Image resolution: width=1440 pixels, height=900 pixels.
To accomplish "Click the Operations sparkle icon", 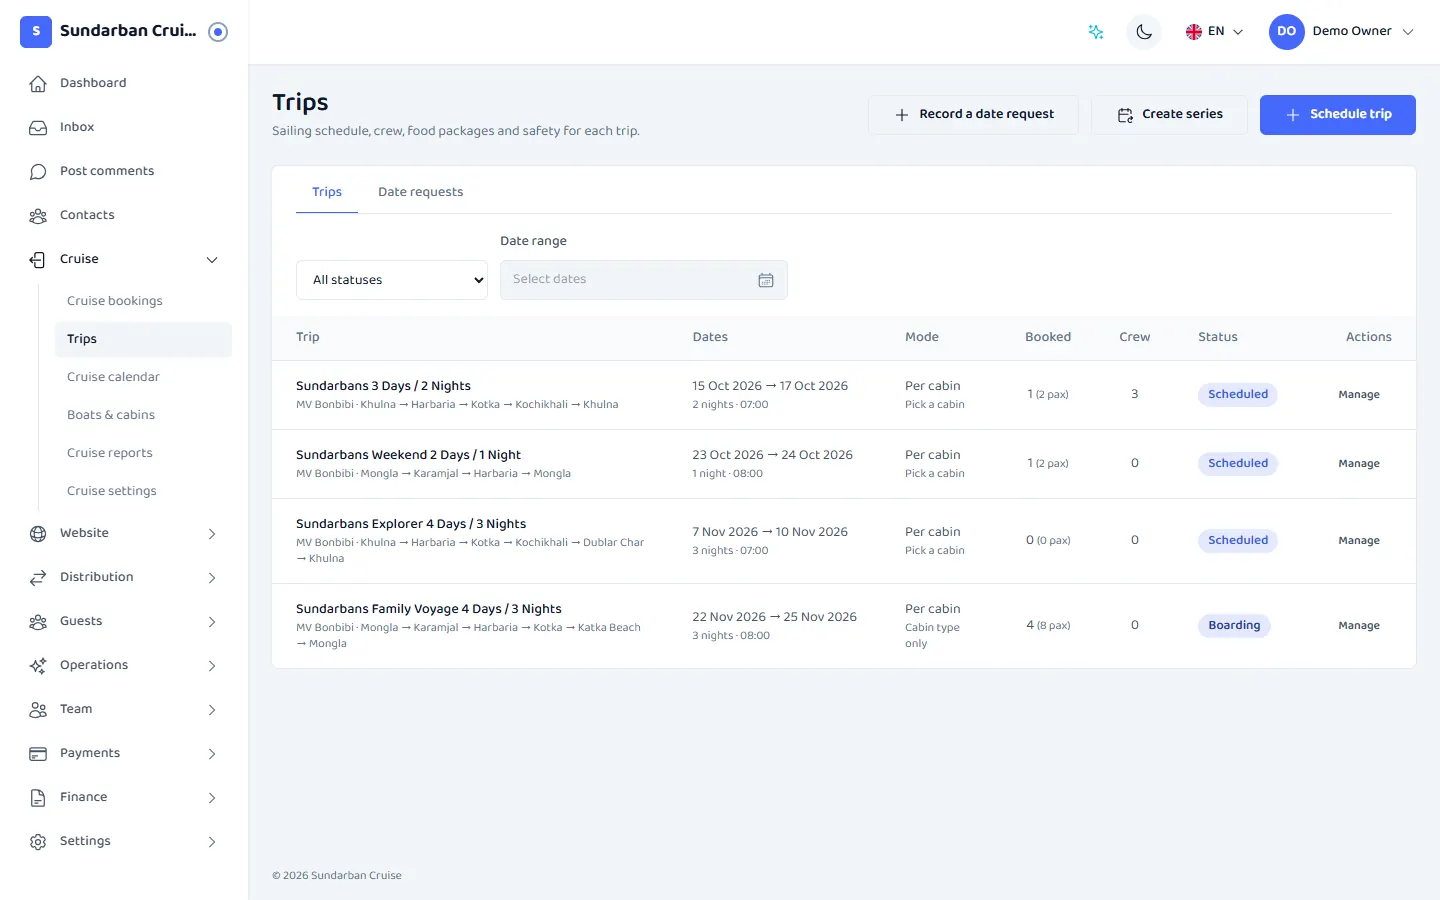I will point(38,665).
